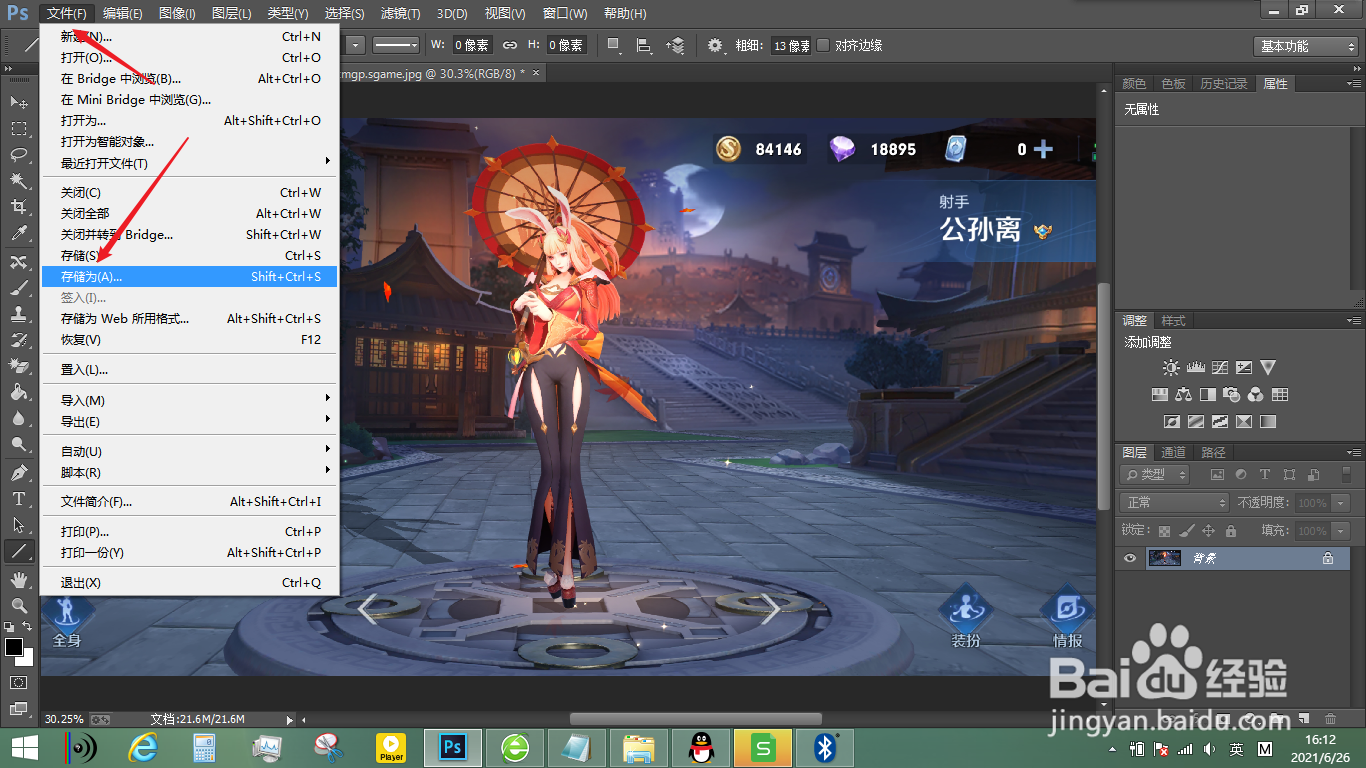Switch to the 历史记录 tab
This screenshot has height=768, width=1366.
coord(1223,83)
